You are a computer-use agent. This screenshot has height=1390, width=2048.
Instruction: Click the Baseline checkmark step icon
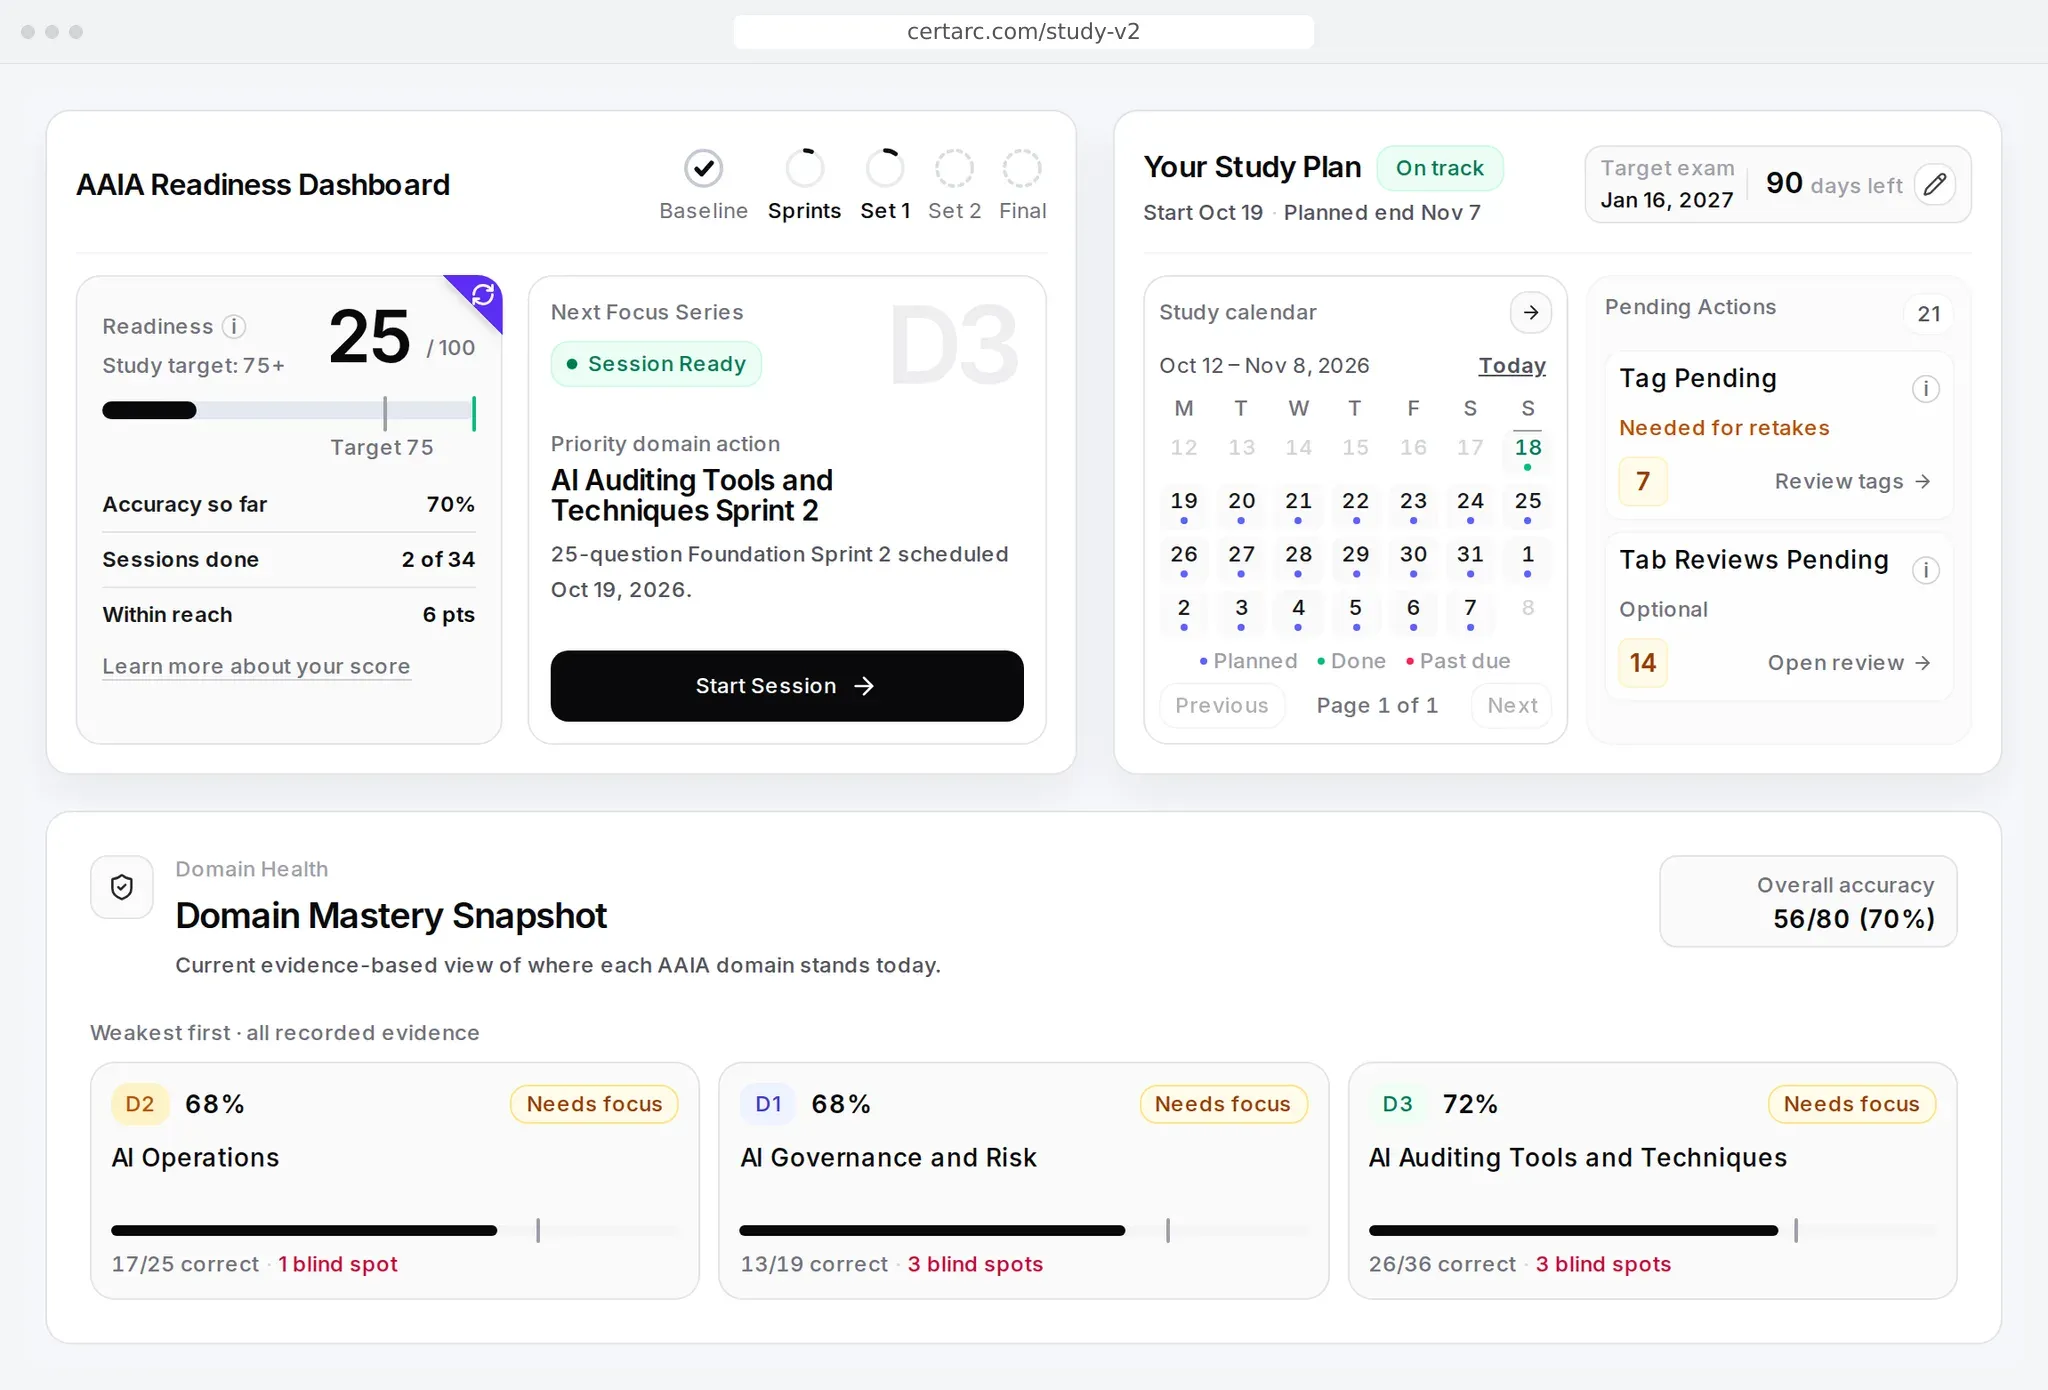[x=704, y=168]
